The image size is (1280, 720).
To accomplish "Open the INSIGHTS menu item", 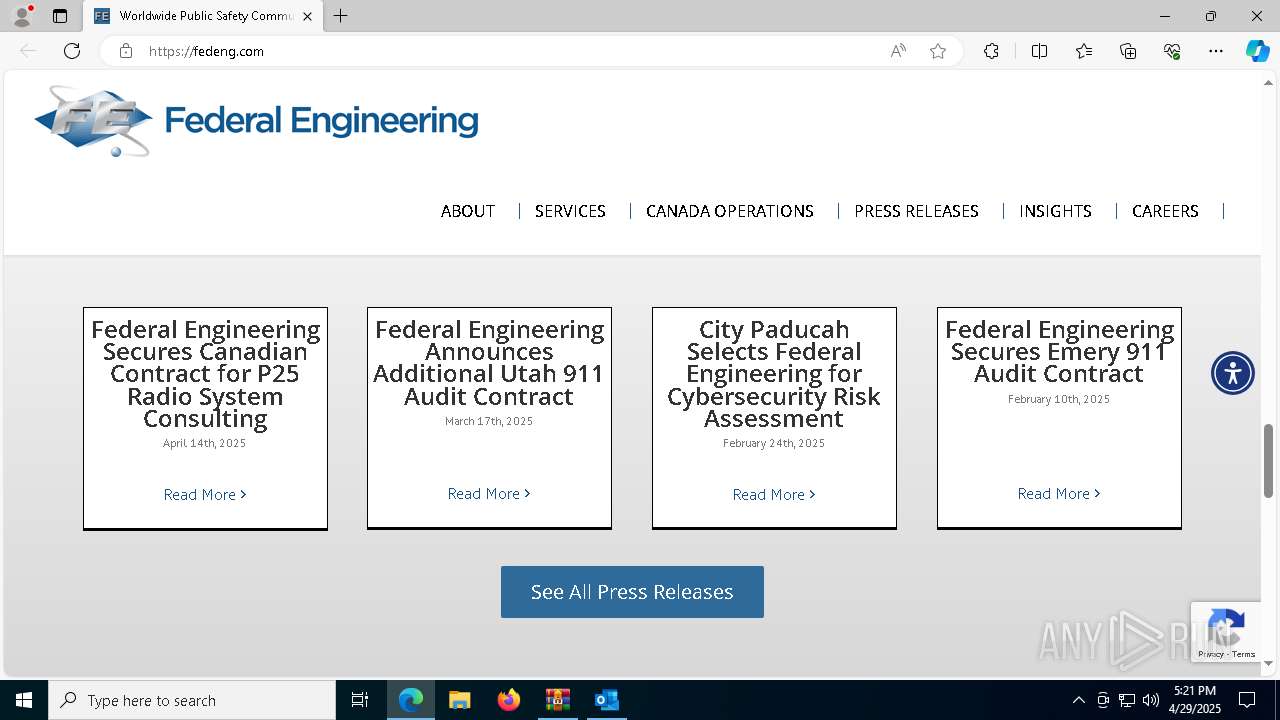I will click(x=1055, y=211).
